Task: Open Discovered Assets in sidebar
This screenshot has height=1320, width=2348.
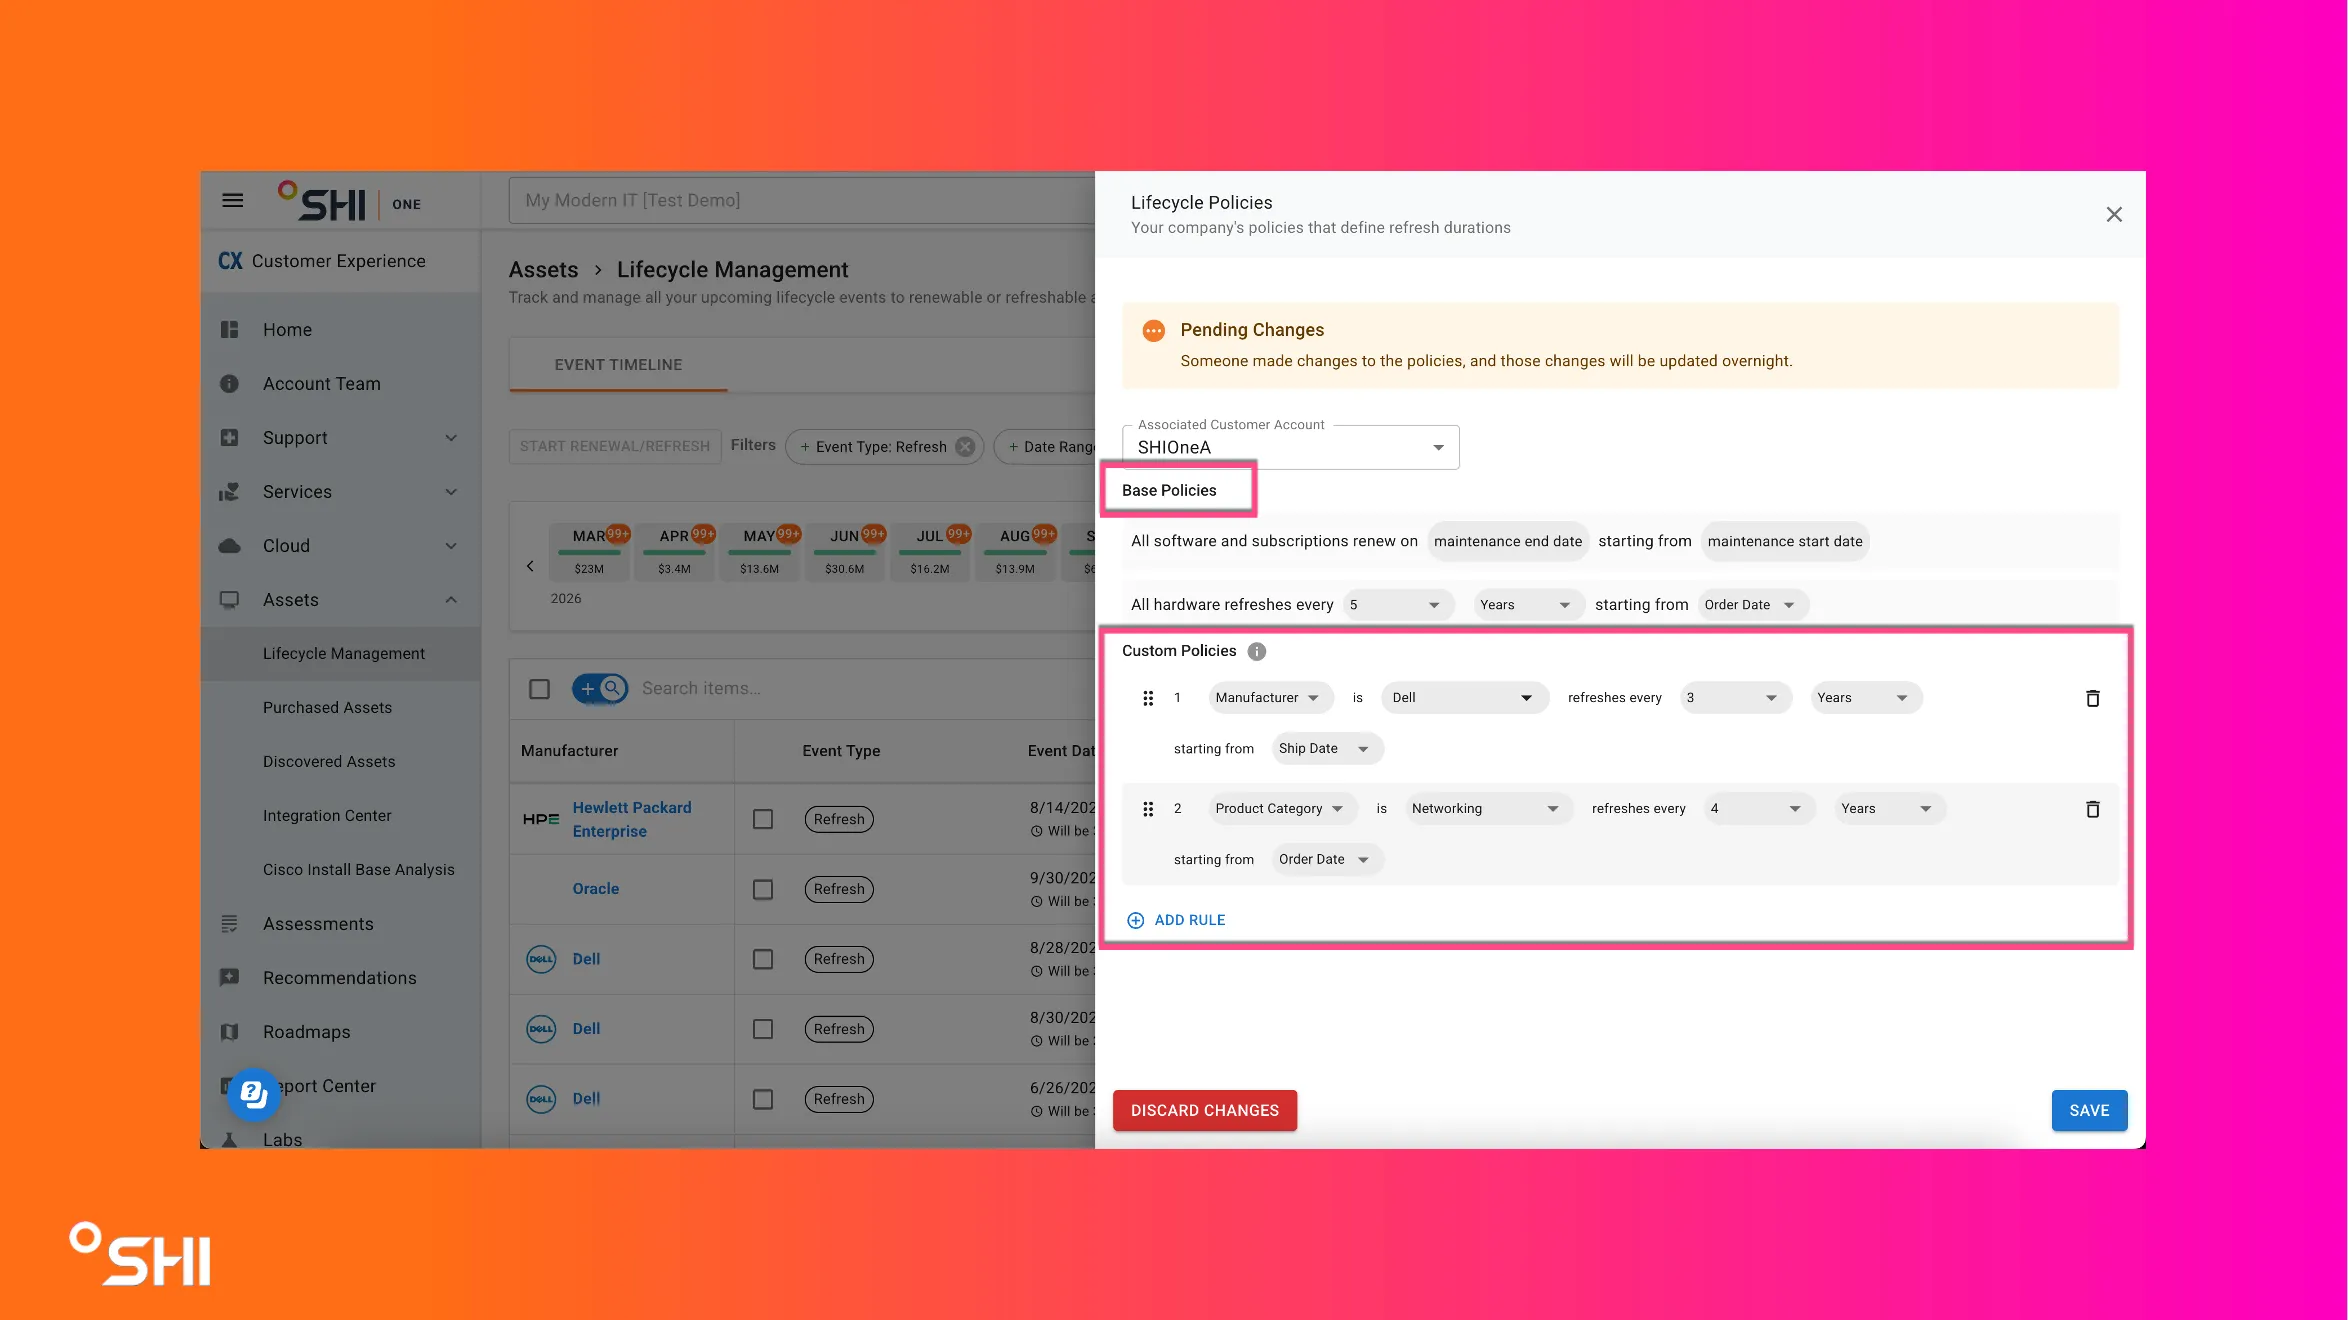Action: click(x=329, y=762)
